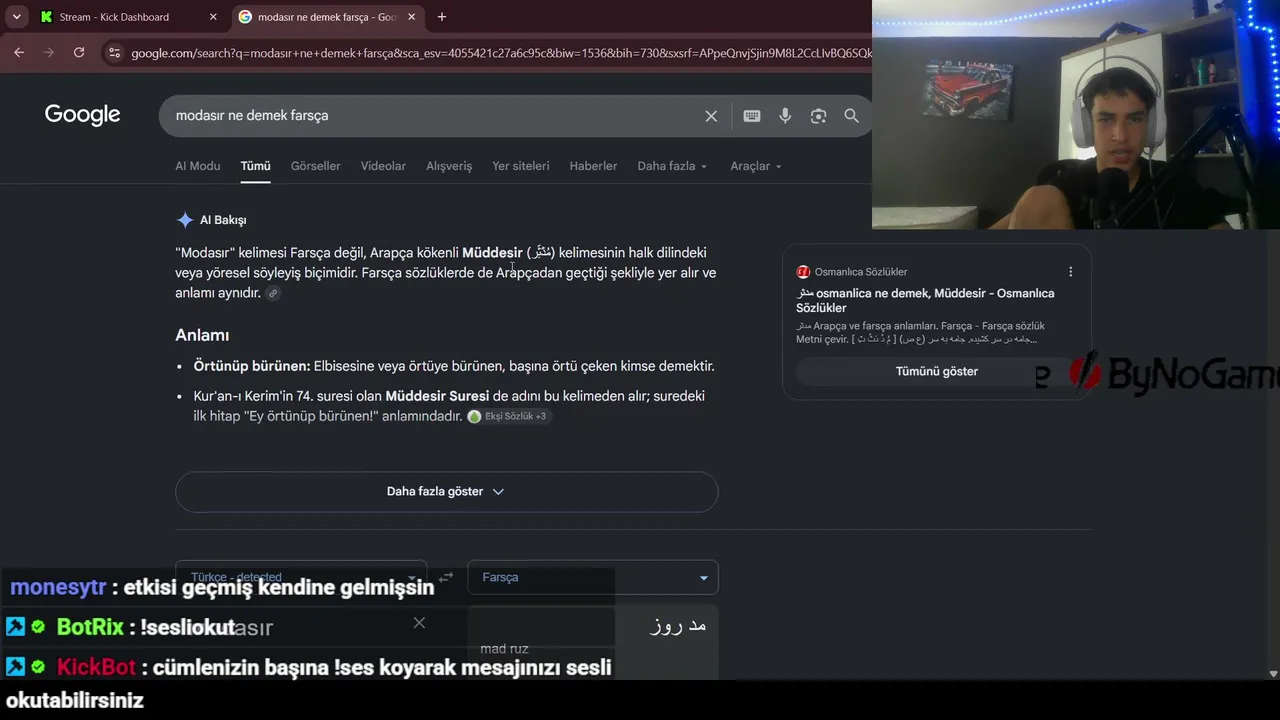Open the Müddesir - Osmanlıca Sözlükler result
The image size is (1280, 720).
click(x=925, y=300)
